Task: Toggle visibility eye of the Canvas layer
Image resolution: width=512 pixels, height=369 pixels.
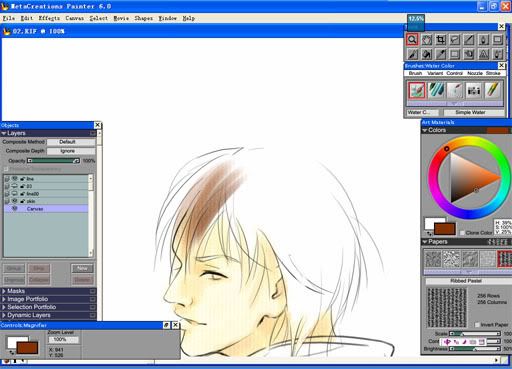Action: click(14, 209)
